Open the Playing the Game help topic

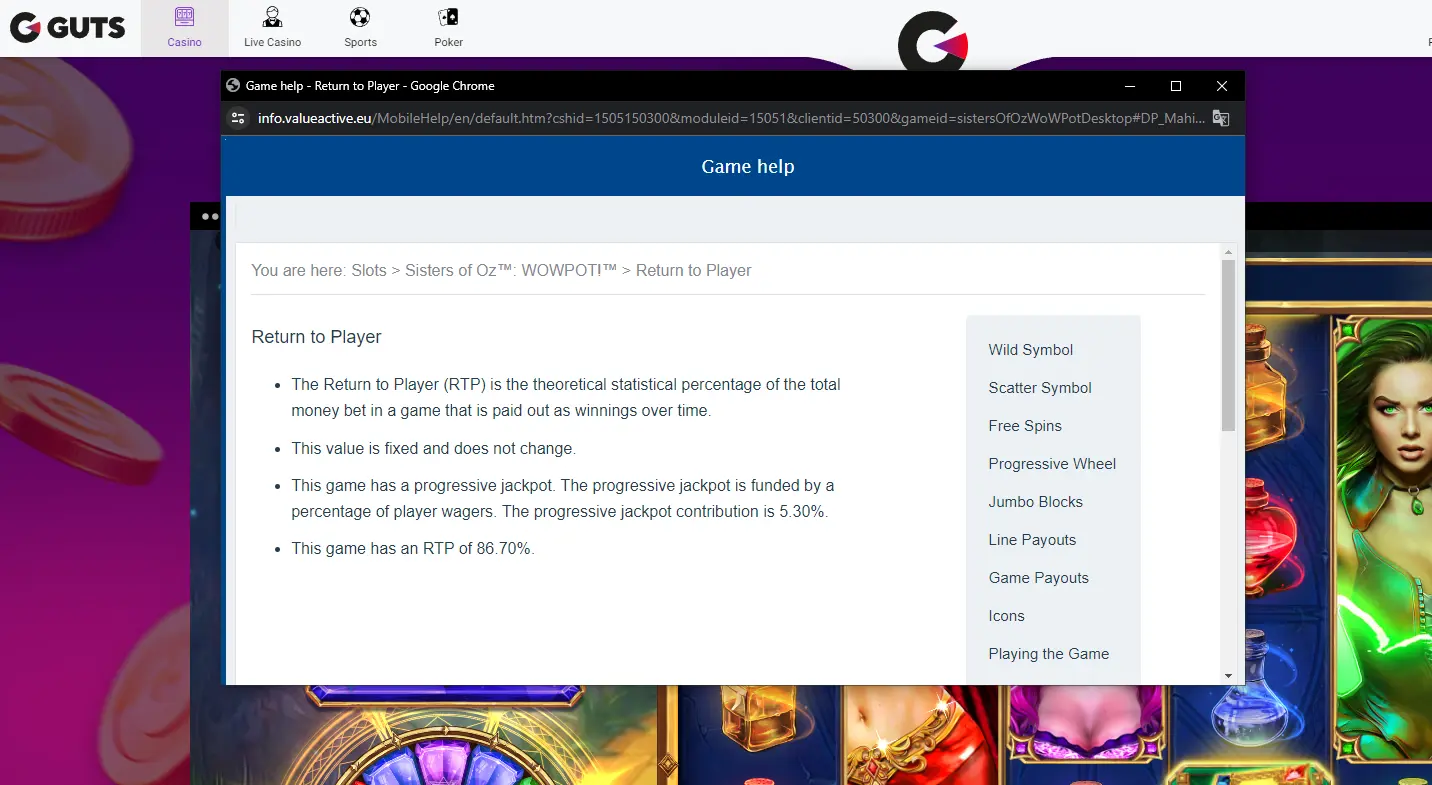point(1049,654)
